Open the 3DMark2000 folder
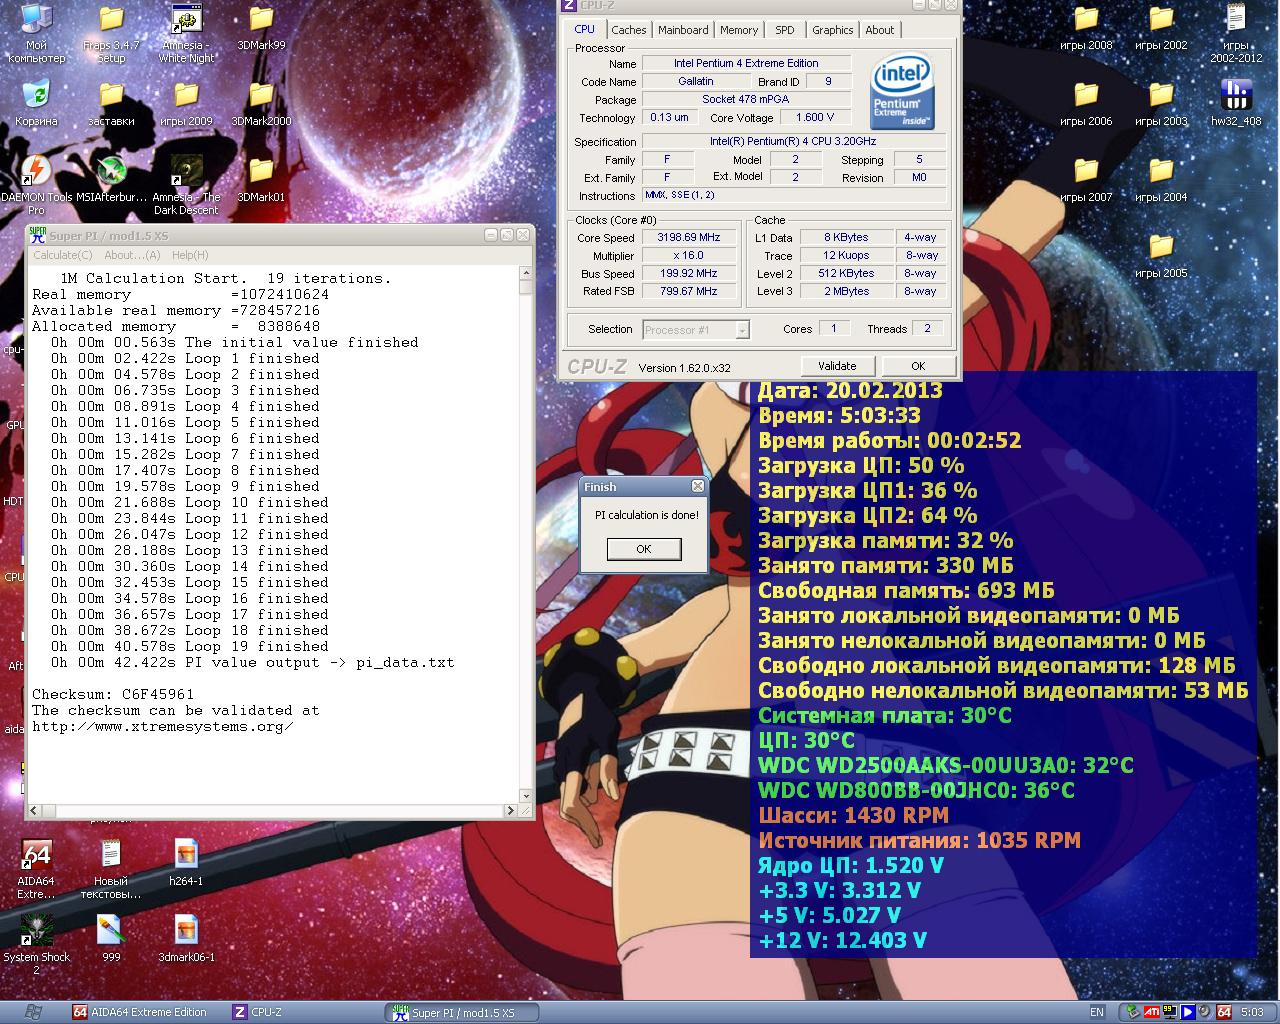This screenshot has width=1280, height=1024. coord(261,103)
